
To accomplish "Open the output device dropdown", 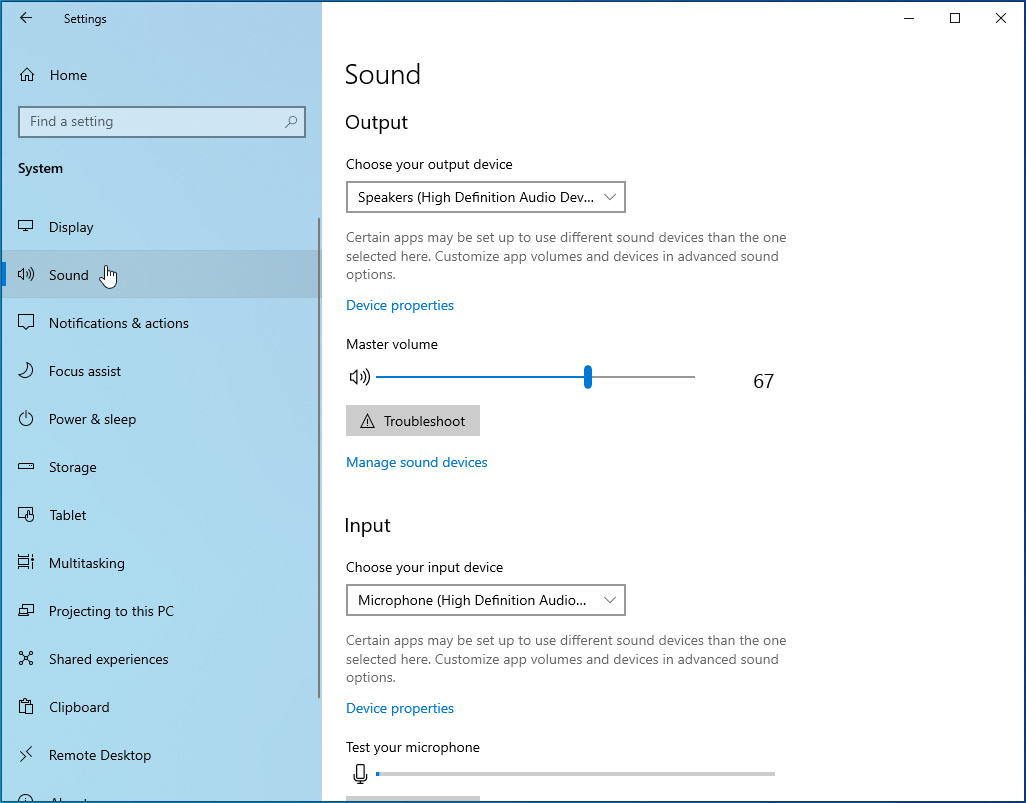I will point(485,197).
